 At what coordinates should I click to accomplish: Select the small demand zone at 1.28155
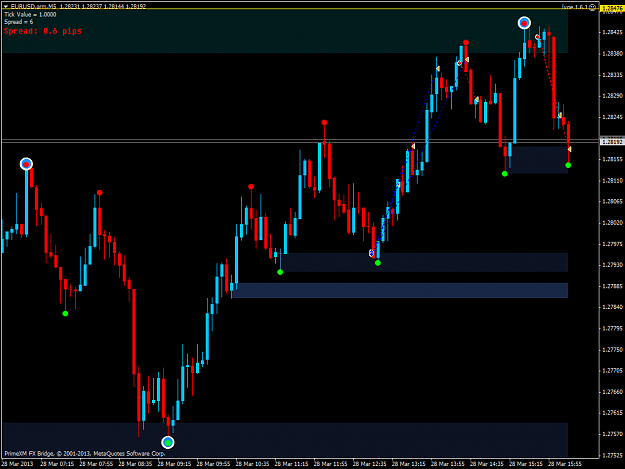tap(539, 160)
